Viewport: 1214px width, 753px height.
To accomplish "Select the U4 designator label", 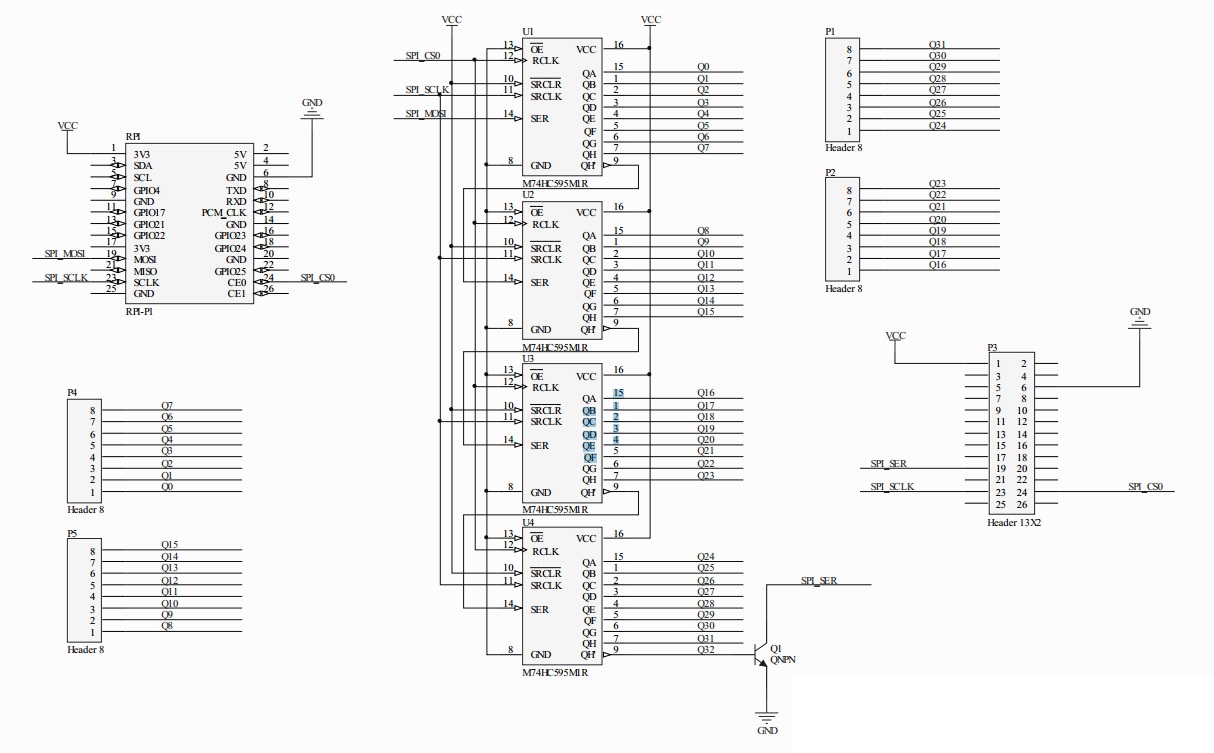I will tap(528, 522).
